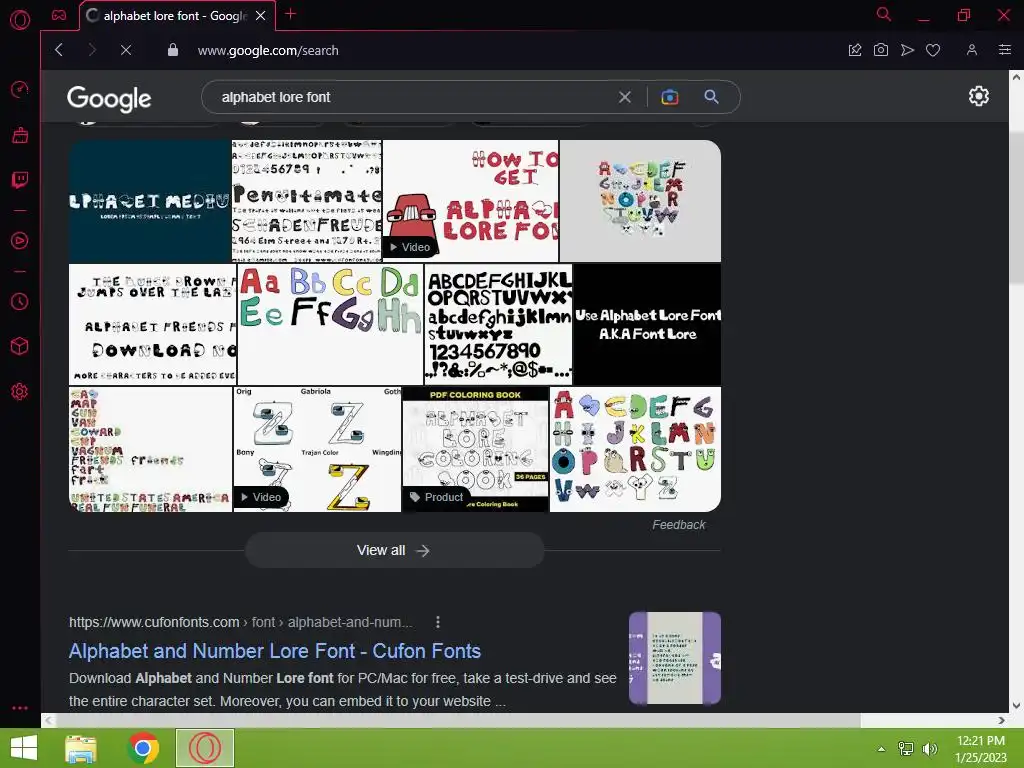This screenshot has width=1024, height=768.
Task: Open the cufonfonts.com URL breadcrumb
Action: [x=240, y=622]
